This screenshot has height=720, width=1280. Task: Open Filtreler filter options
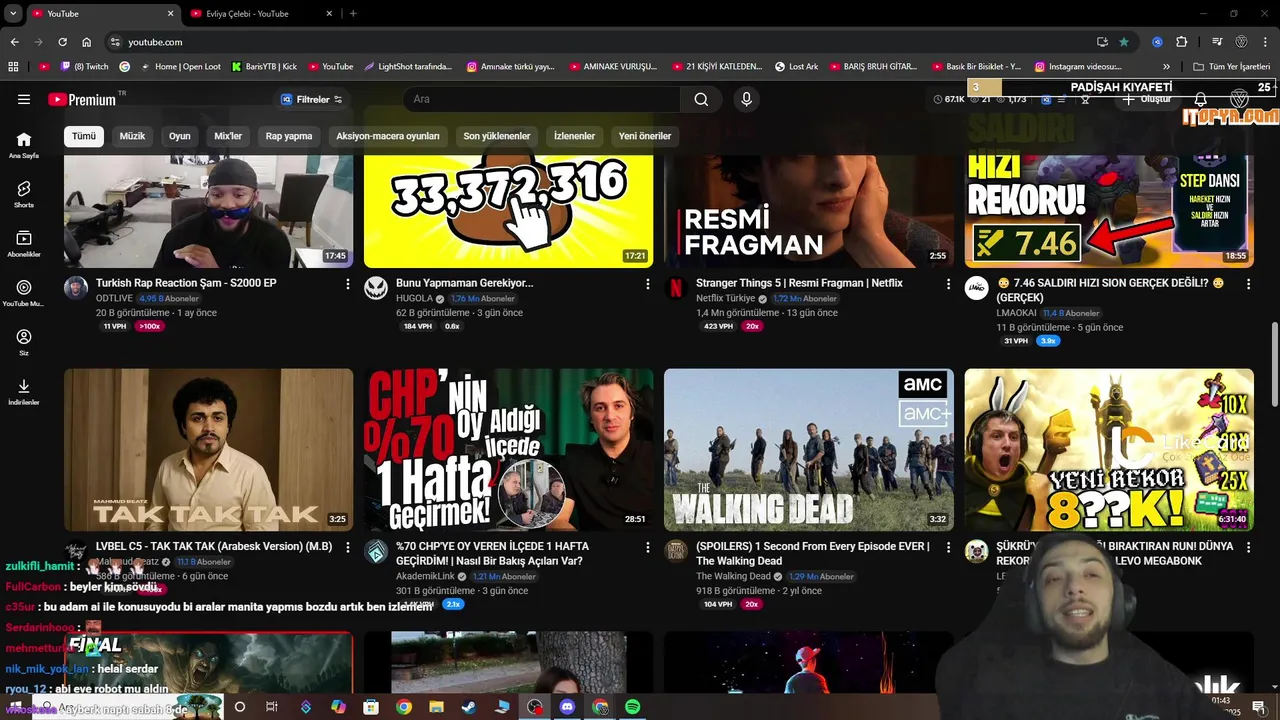click(311, 99)
